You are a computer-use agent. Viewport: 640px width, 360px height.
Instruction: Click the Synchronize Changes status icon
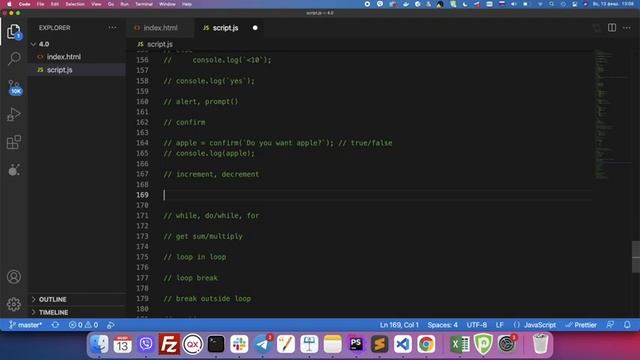56,325
